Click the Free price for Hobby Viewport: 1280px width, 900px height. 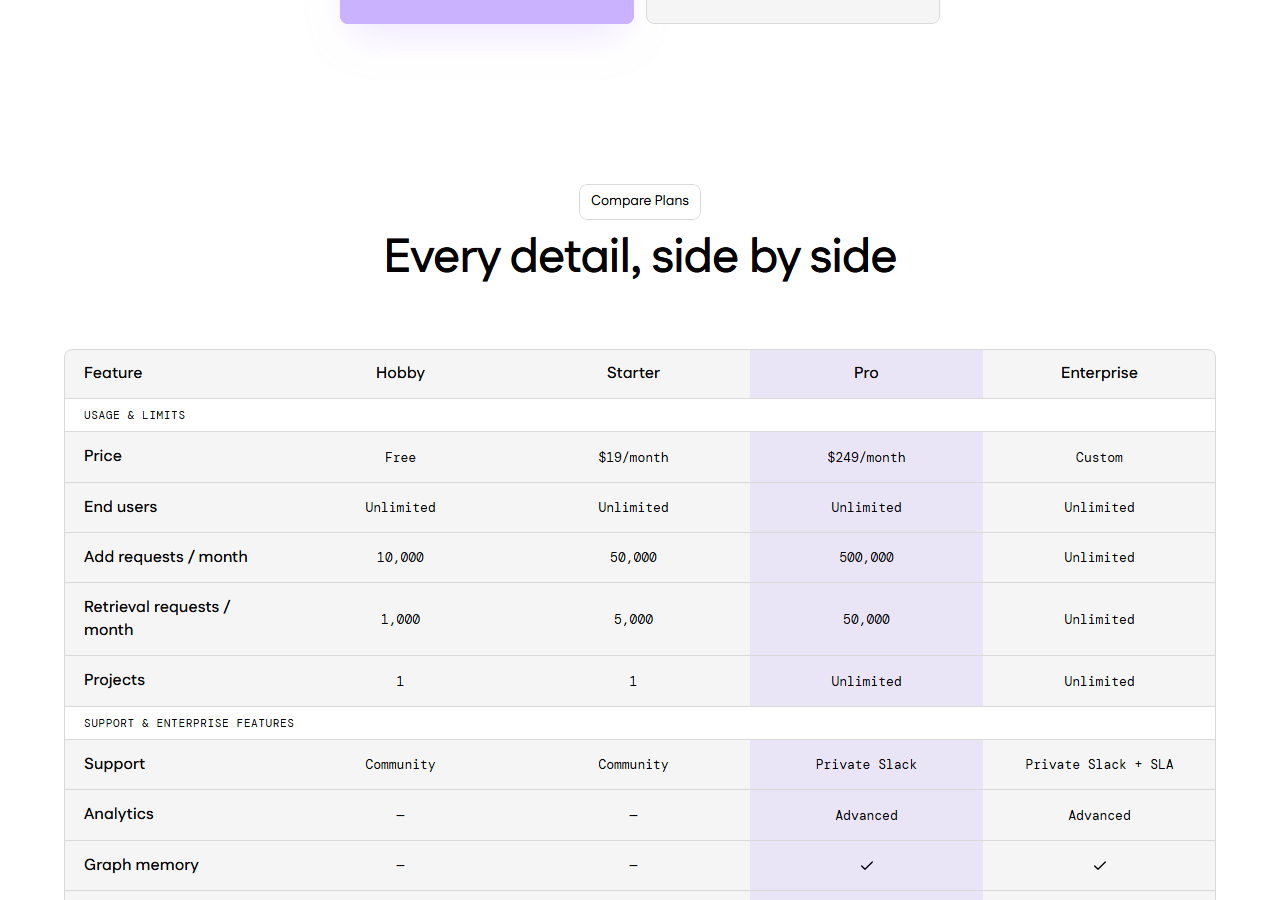400,457
